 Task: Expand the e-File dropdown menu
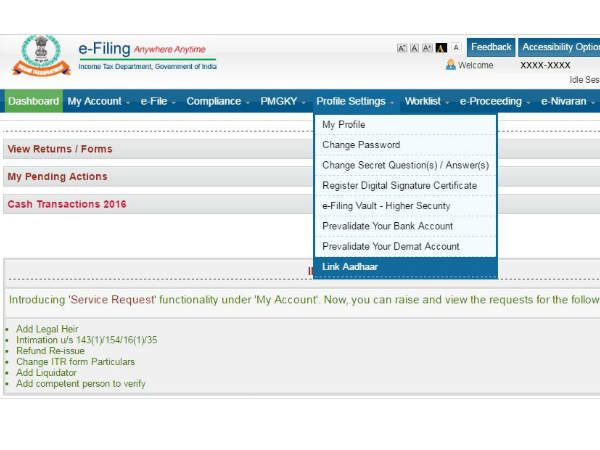(158, 101)
